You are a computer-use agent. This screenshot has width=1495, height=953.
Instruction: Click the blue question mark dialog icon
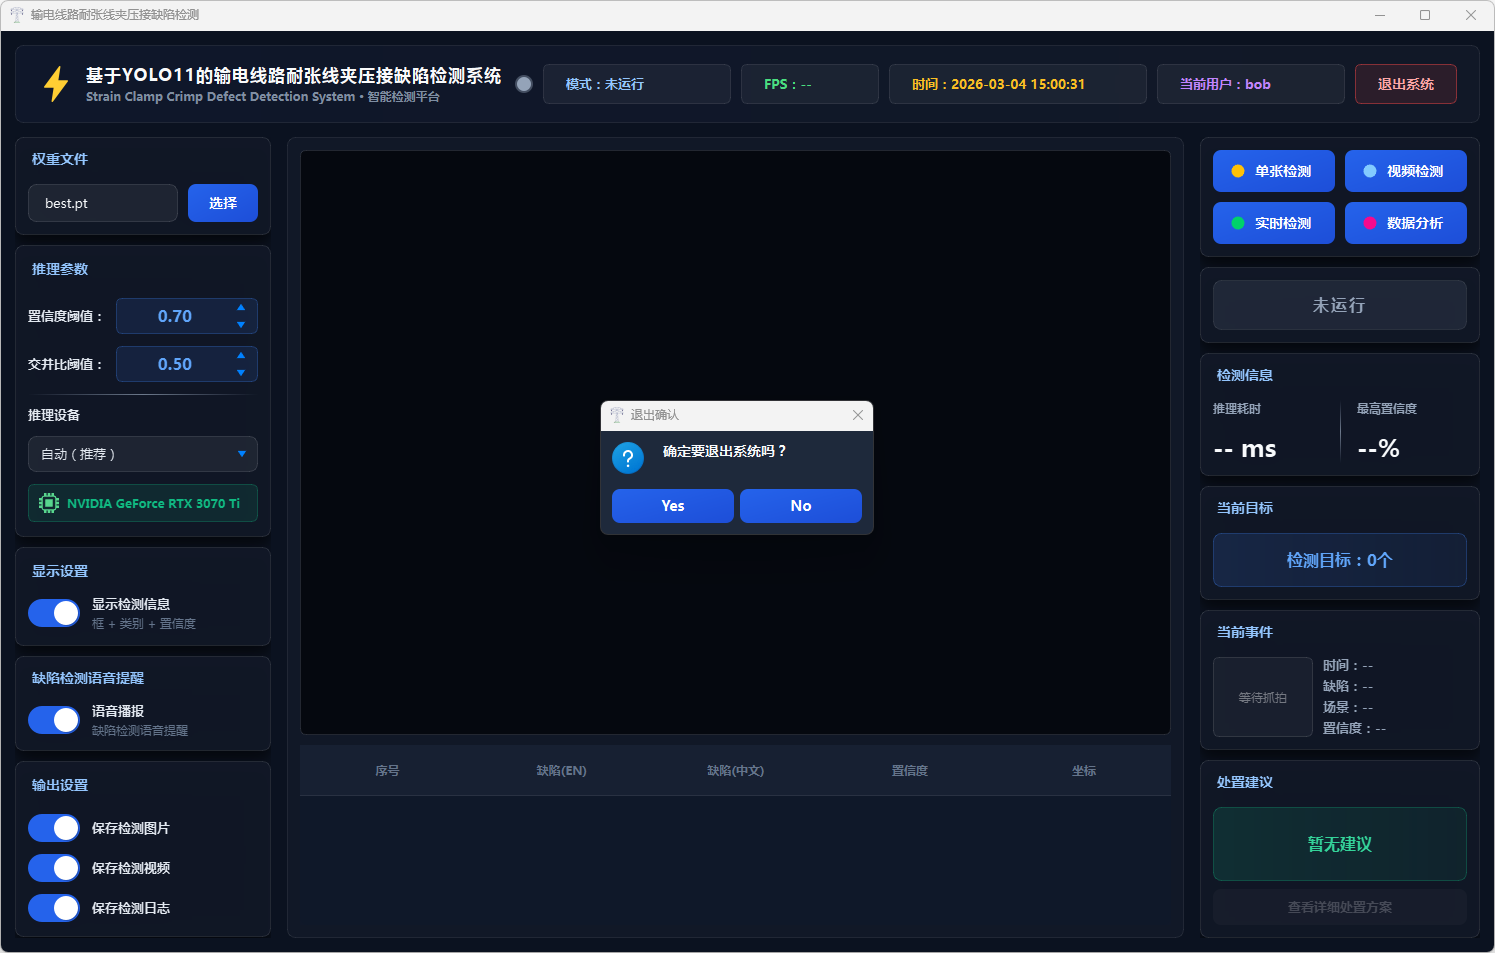(628, 458)
